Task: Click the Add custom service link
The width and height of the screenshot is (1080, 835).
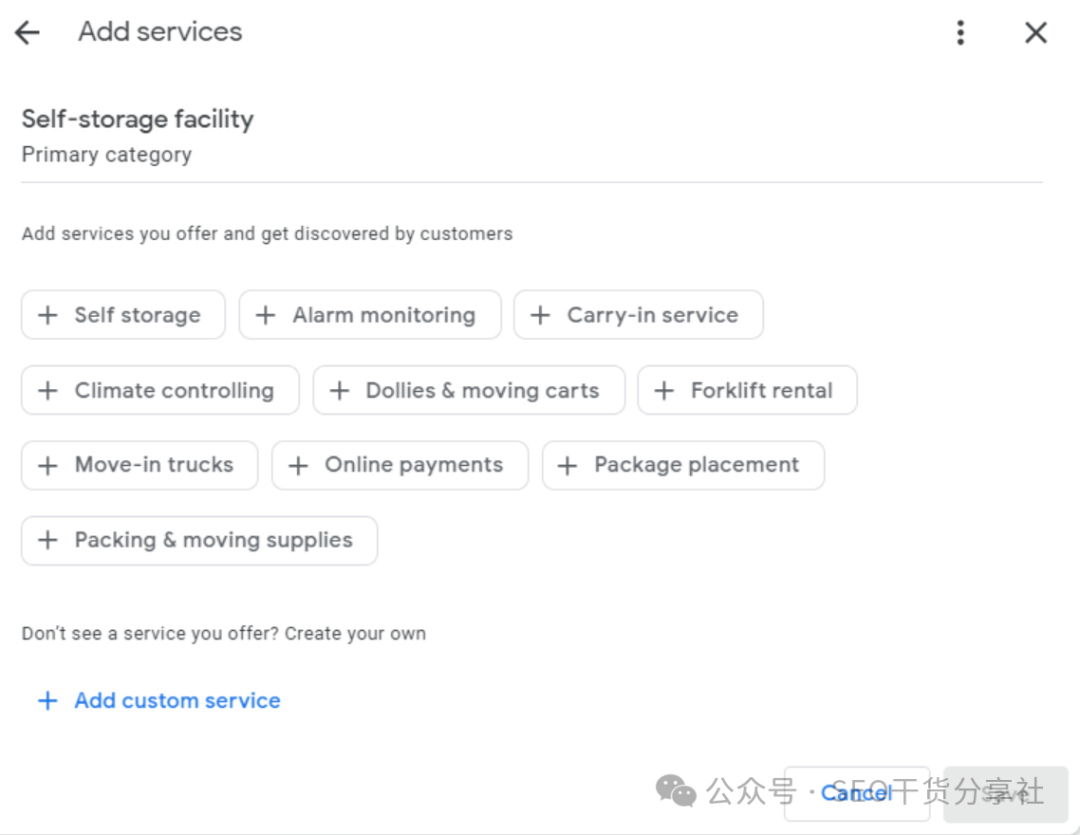Action: 177,700
